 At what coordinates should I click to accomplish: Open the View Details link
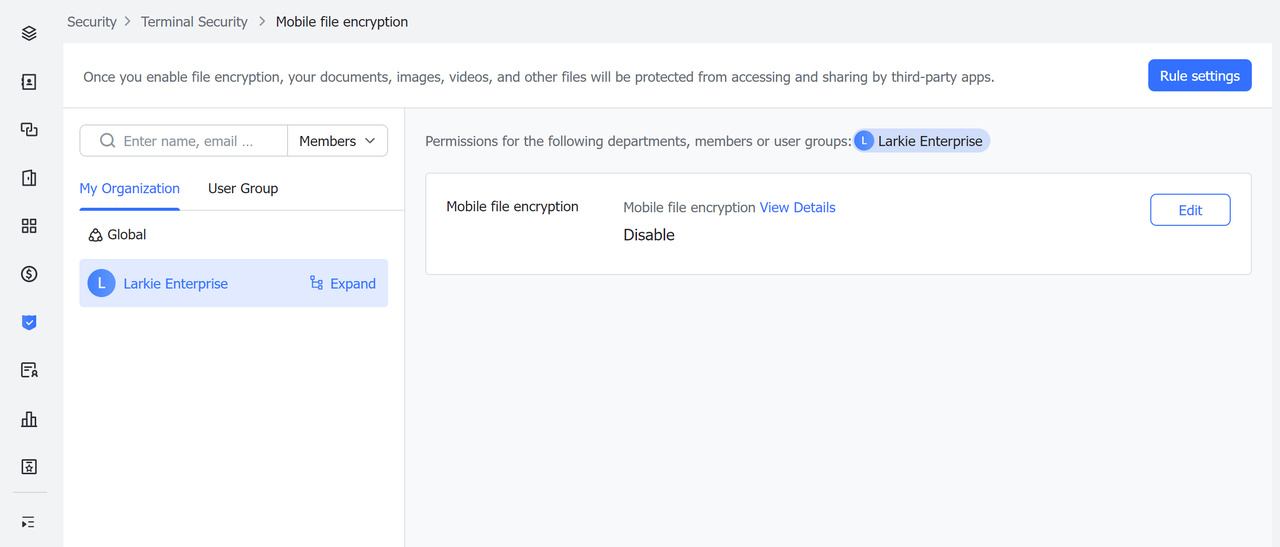point(798,207)
